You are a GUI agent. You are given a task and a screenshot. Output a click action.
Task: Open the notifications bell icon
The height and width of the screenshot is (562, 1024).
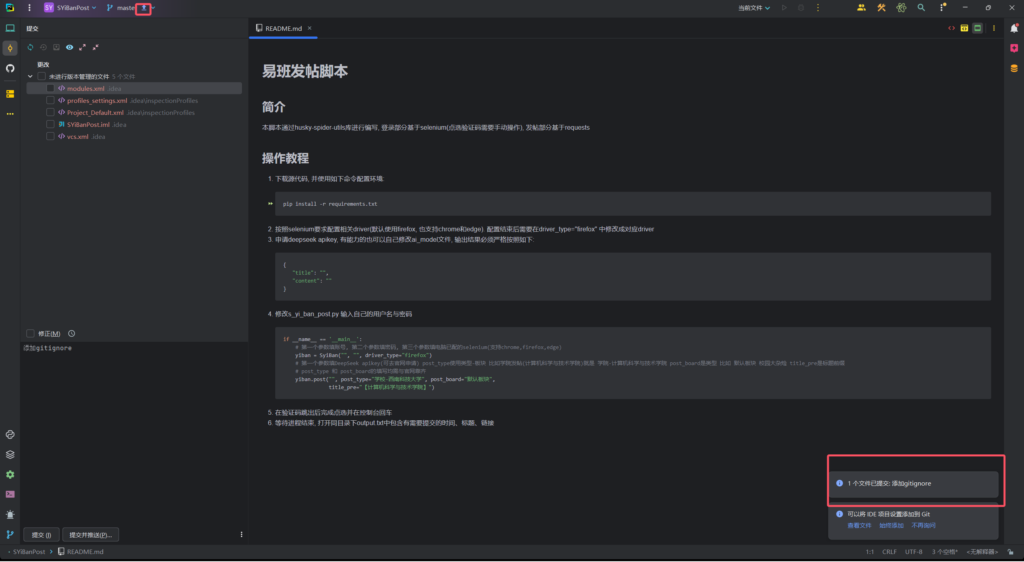pos(1013,28)
